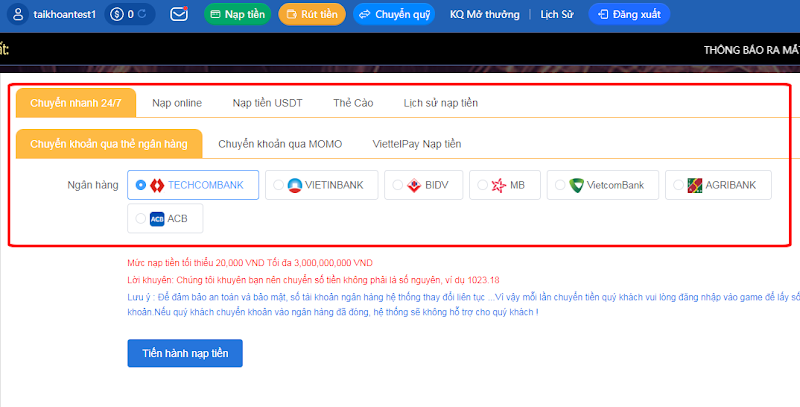The height and width of the screenshot is (407, 800).
Task: Select the VietcomBank radio button
Action: pyautogui.click(x=560, y=185)
